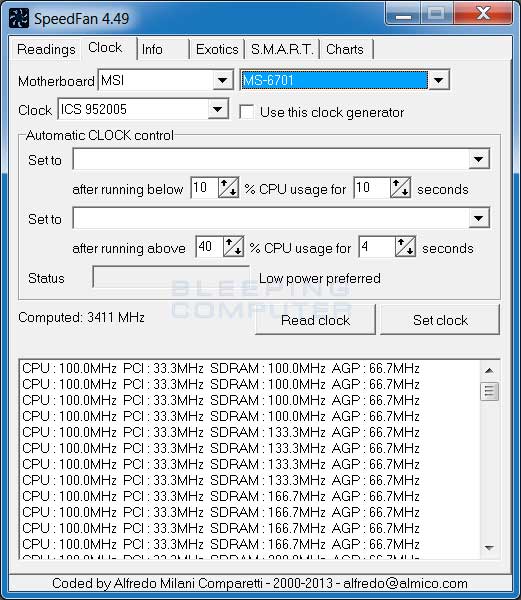
Task: Click the clock list scroll up arrow
Action: [489, 370]
